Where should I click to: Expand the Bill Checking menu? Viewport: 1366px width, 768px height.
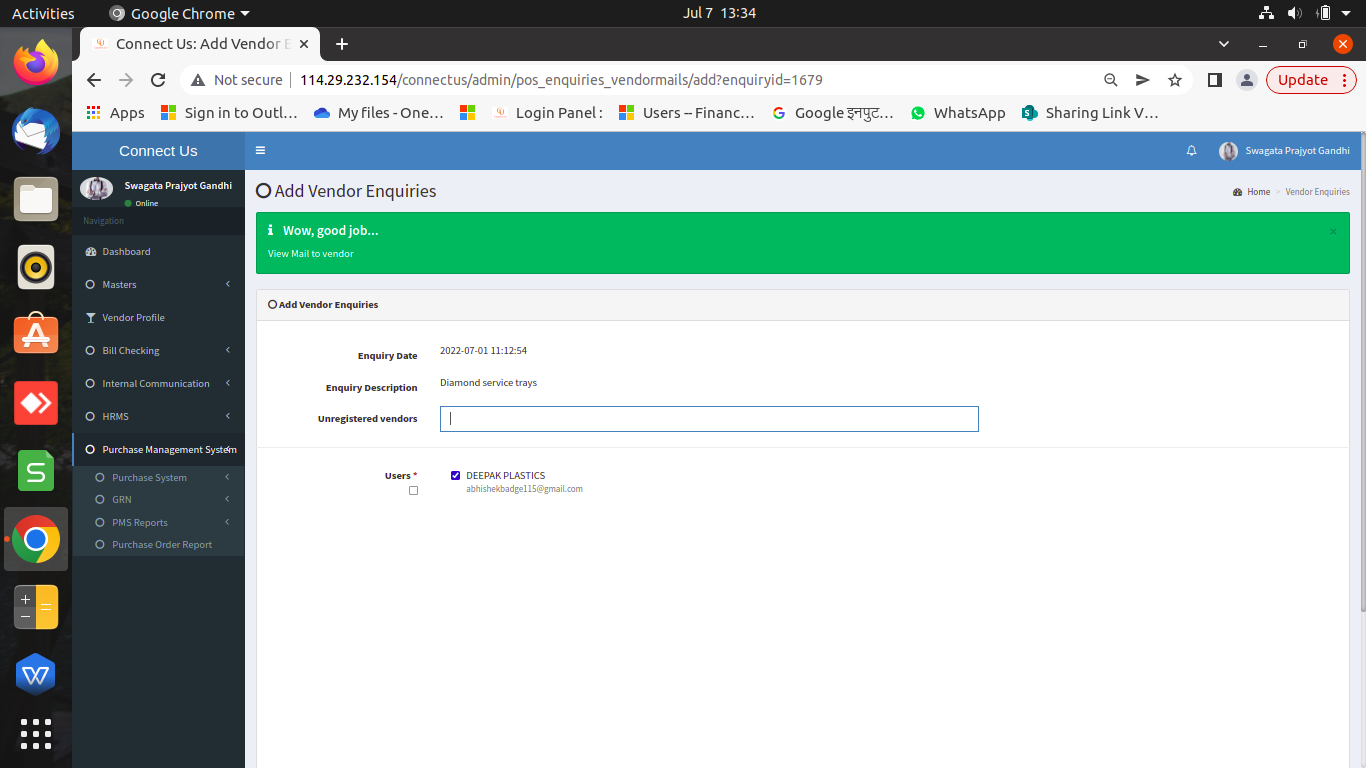[x=158, y=351]
